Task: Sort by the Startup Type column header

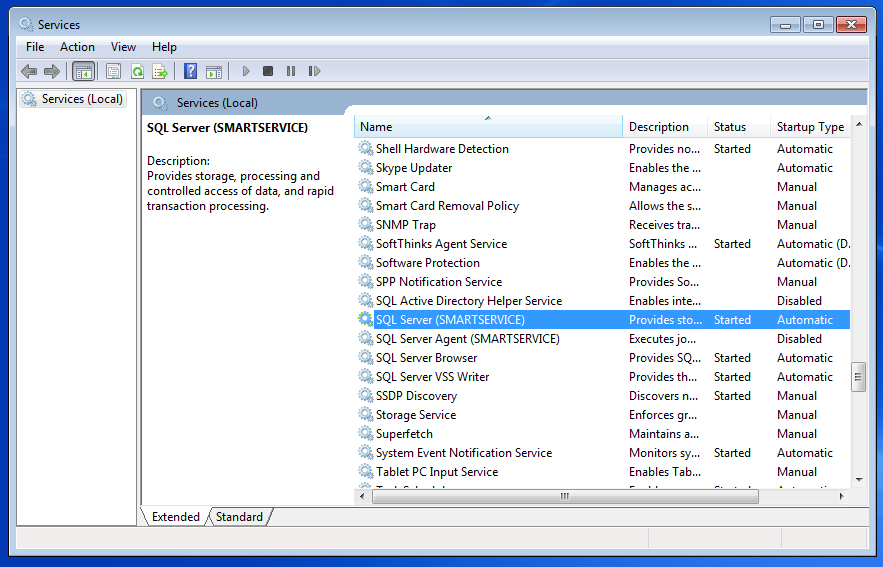Action: pyautogui.click(x=810, y=127)
